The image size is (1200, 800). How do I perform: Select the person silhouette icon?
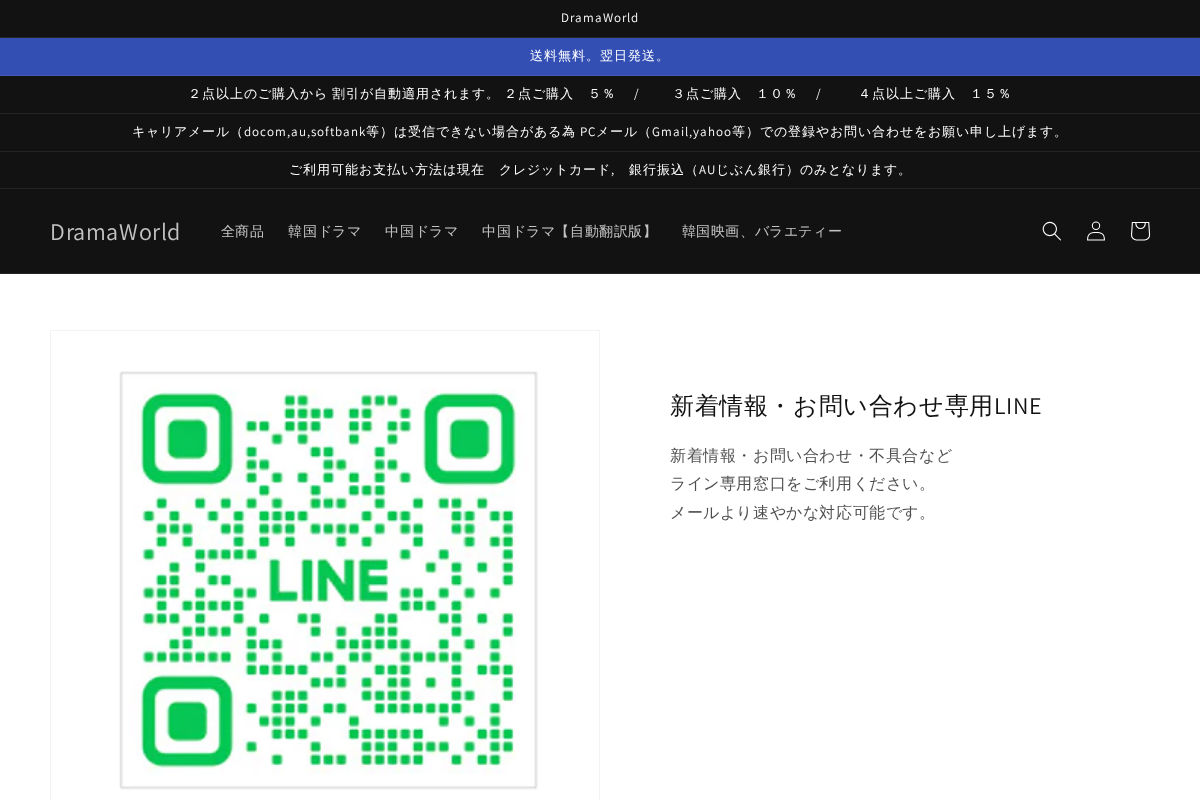tap(1095, 231)
